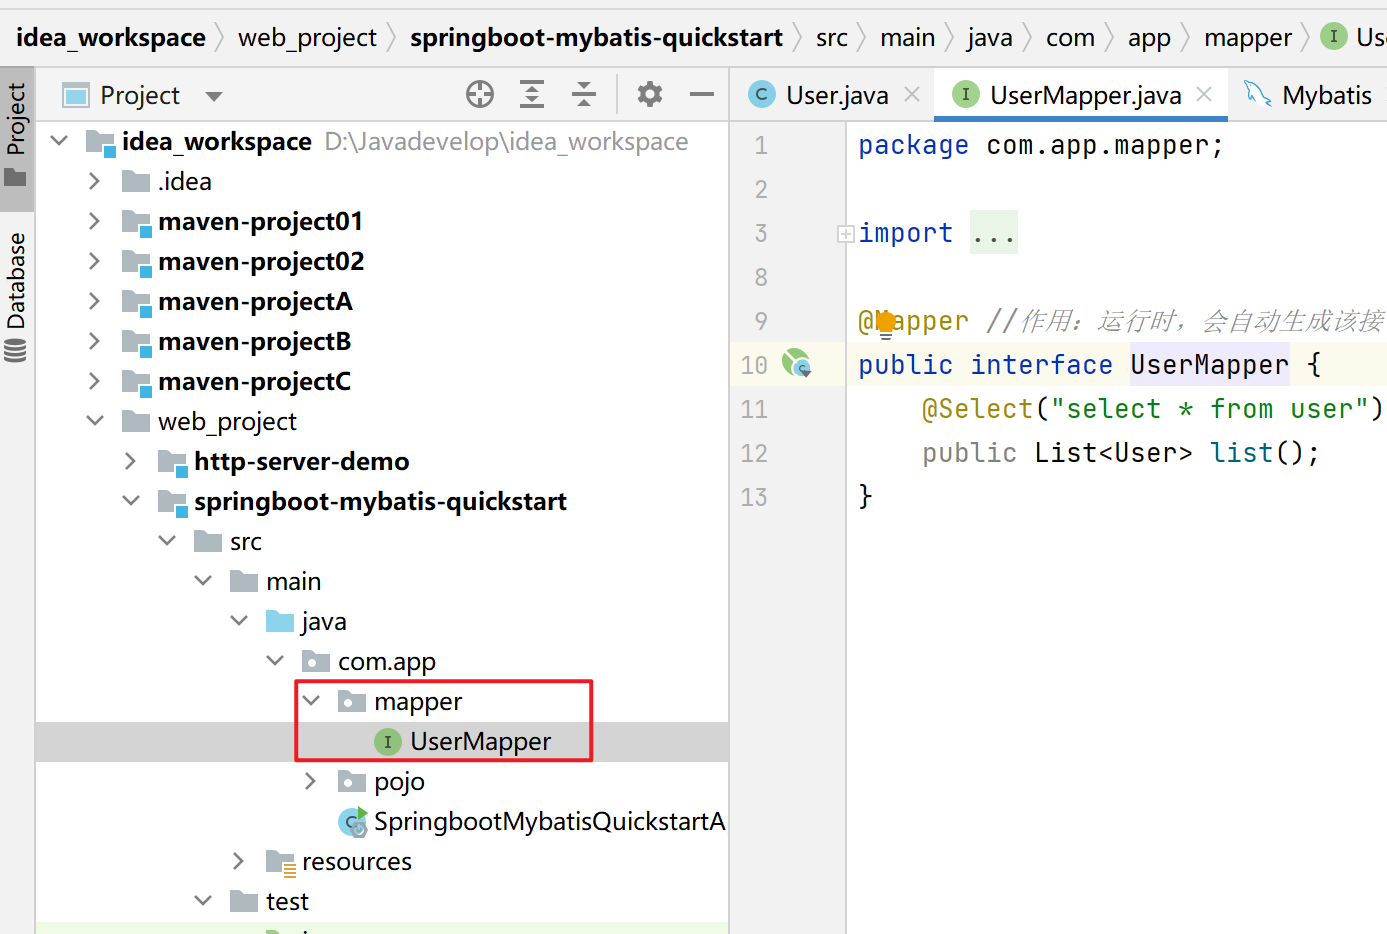Switch to the User.java editor tab
Screen dimensions: 1387x934
point(837,95)
